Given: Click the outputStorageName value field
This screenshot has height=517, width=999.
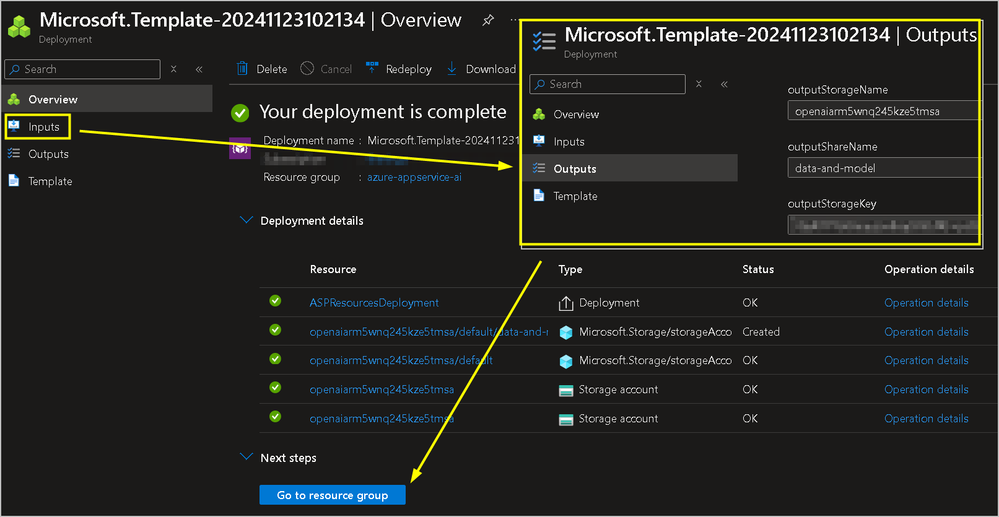Looking at the screenshot, I should [883, 111].
